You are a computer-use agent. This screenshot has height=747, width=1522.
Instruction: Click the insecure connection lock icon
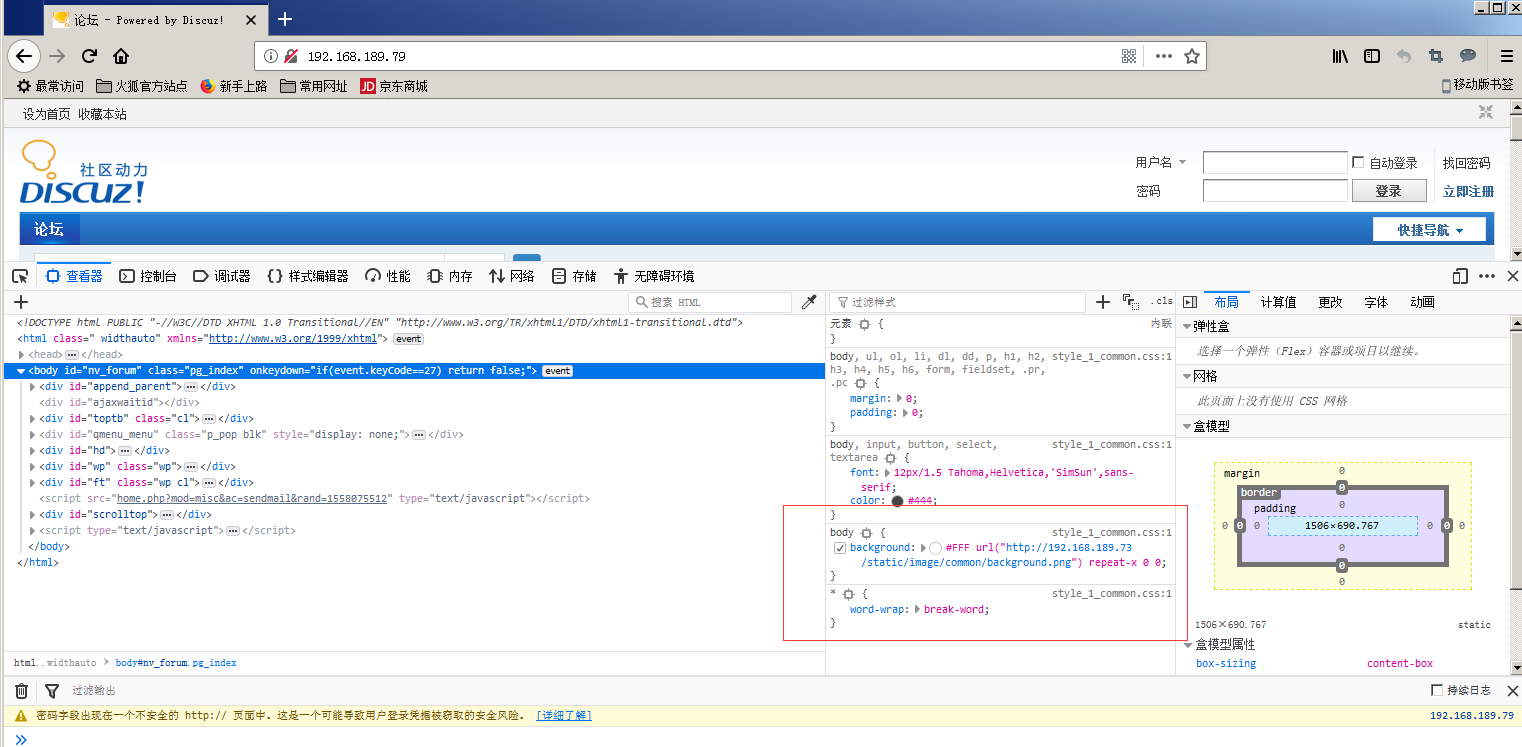pyautogui.click(x=291, y=56)
